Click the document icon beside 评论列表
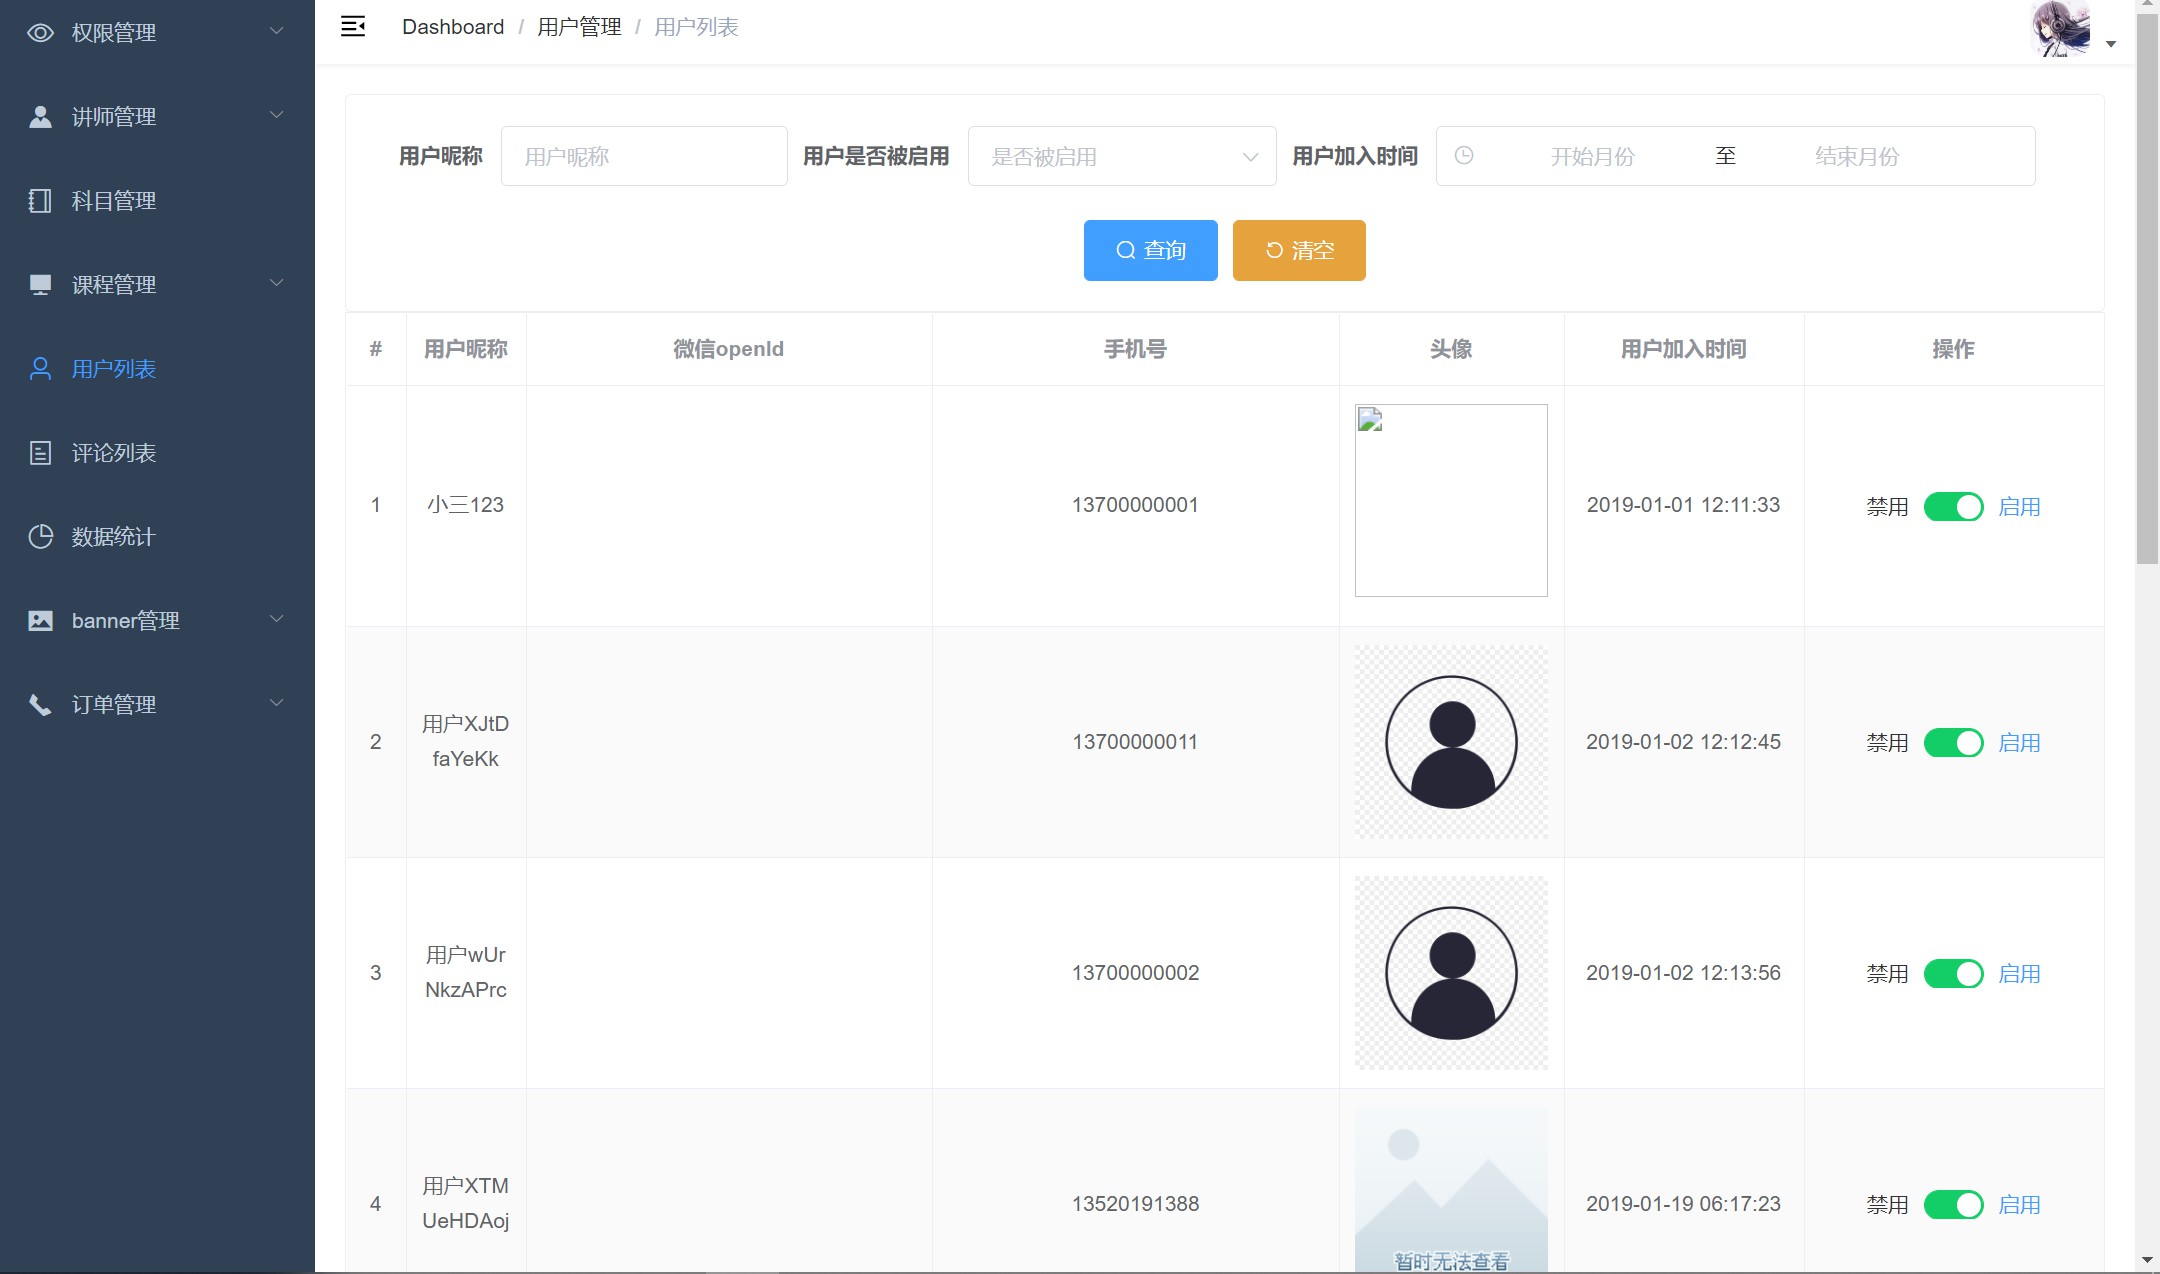The height and width of the screenshot is (1274, 2160). [x=40, y=453]
